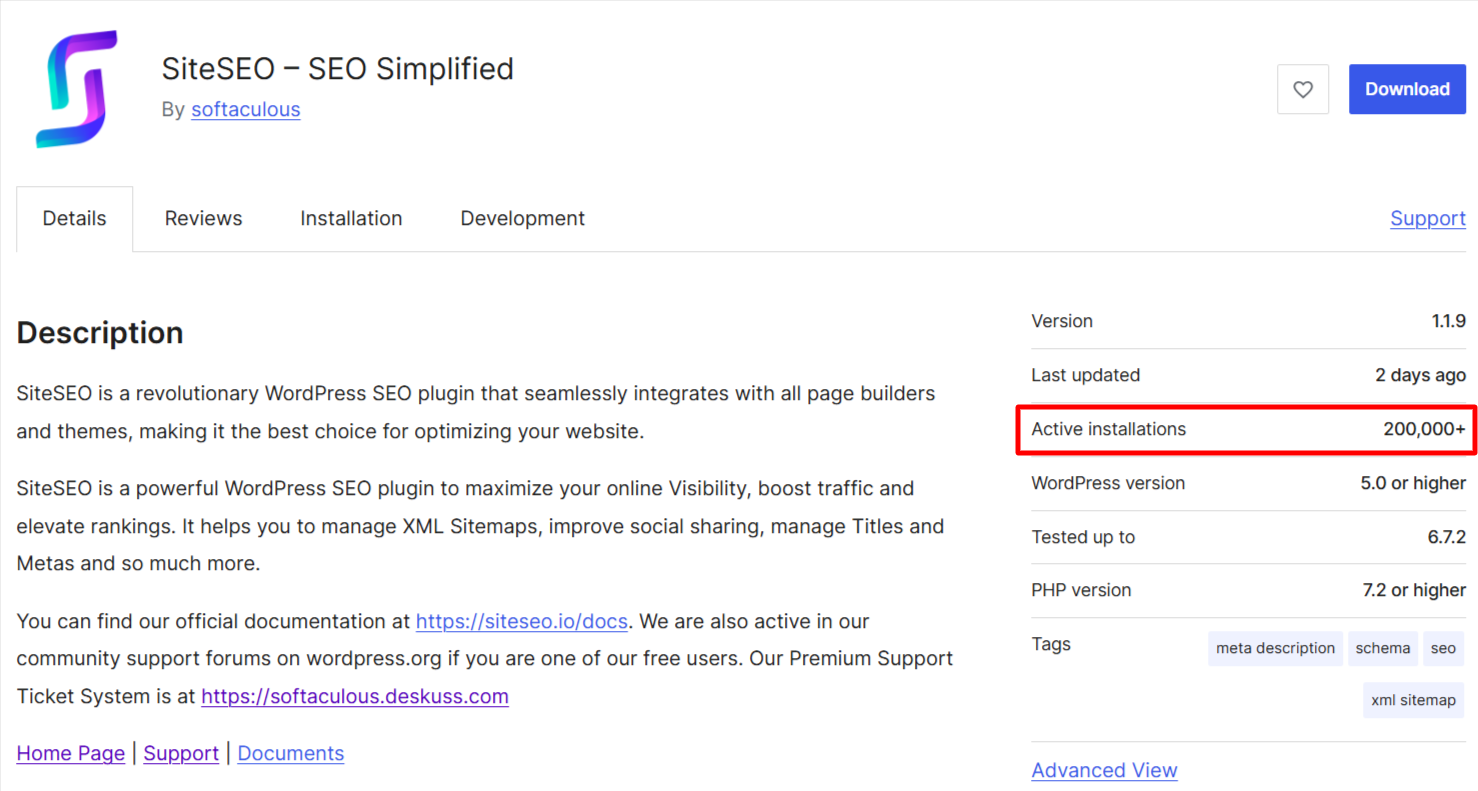Select the xml sitemap tag

pyautogui.click(x=1413, y=700)
